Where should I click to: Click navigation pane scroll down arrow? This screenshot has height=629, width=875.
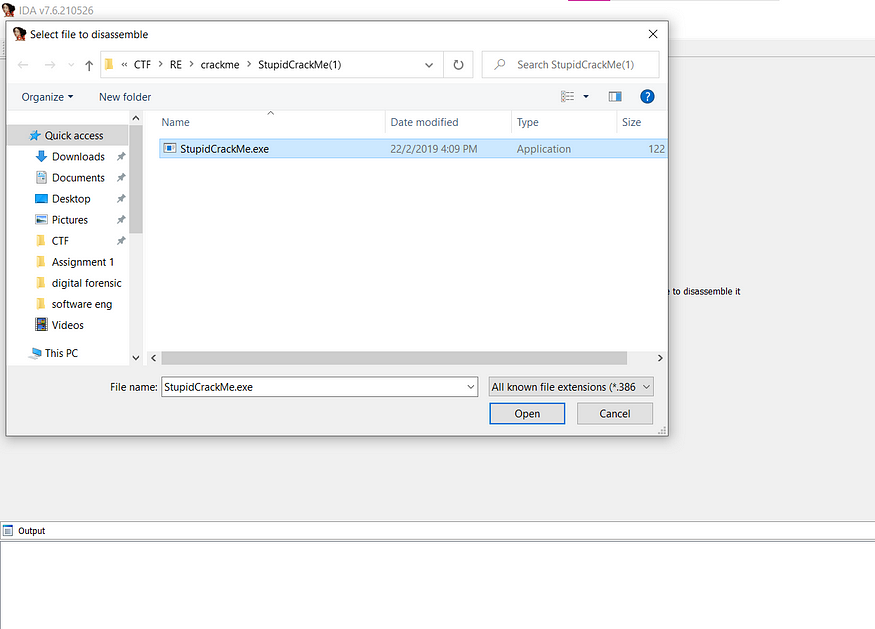click(x=136, y=358)
